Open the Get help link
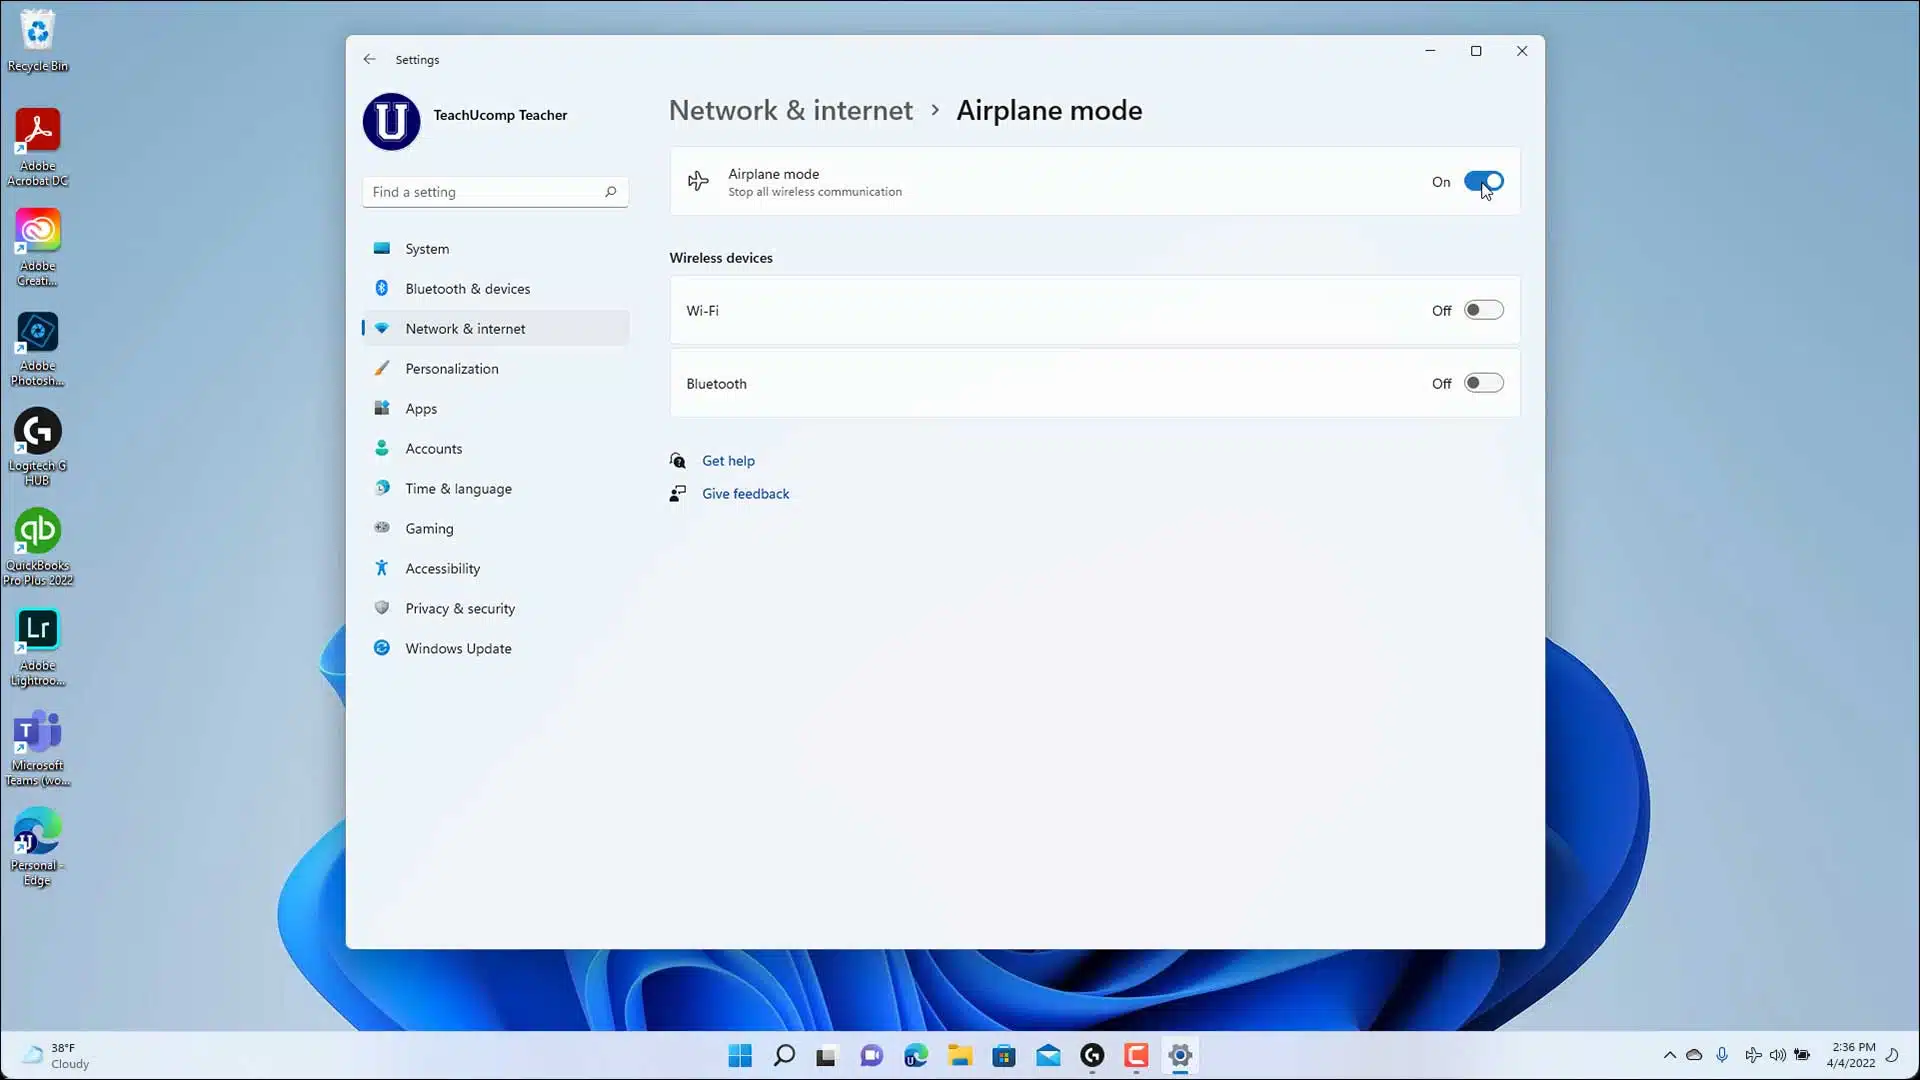The width and height of the screenshot is (1920, 1080). (x=728, y=461)
